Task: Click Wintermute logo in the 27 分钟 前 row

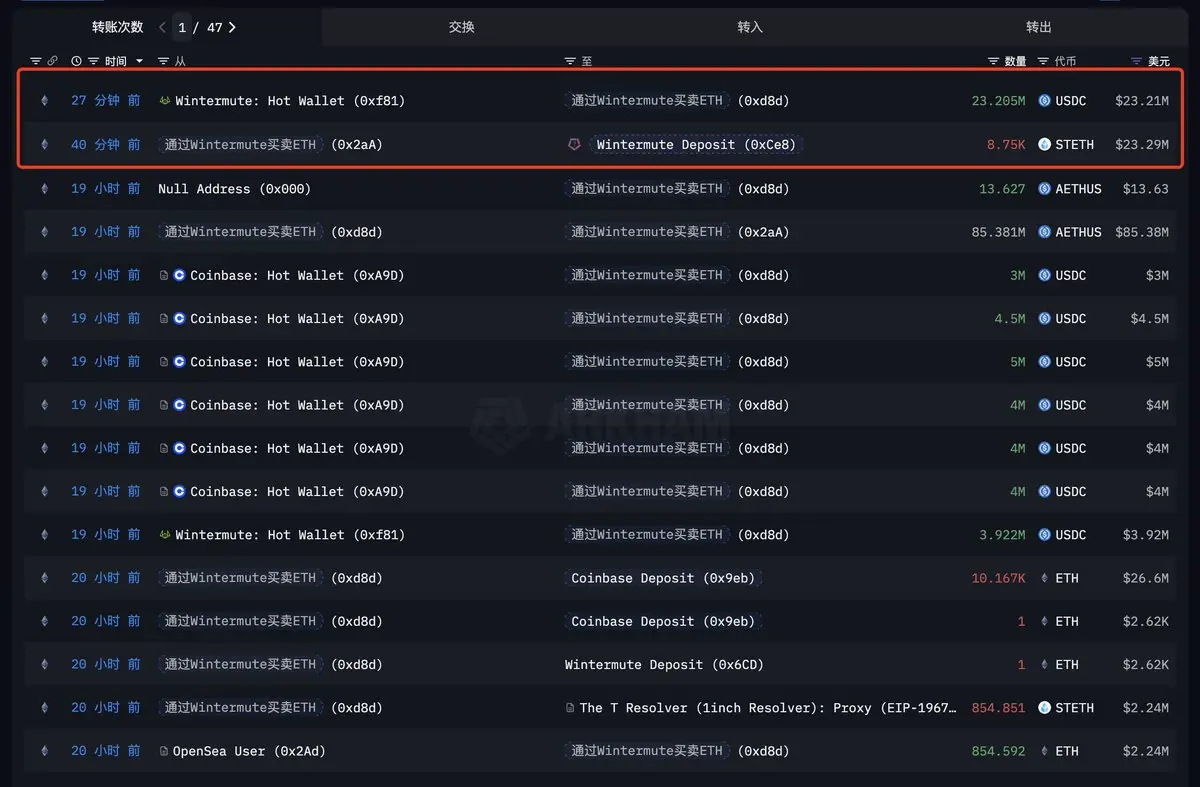Action: [x=164, y=101]
